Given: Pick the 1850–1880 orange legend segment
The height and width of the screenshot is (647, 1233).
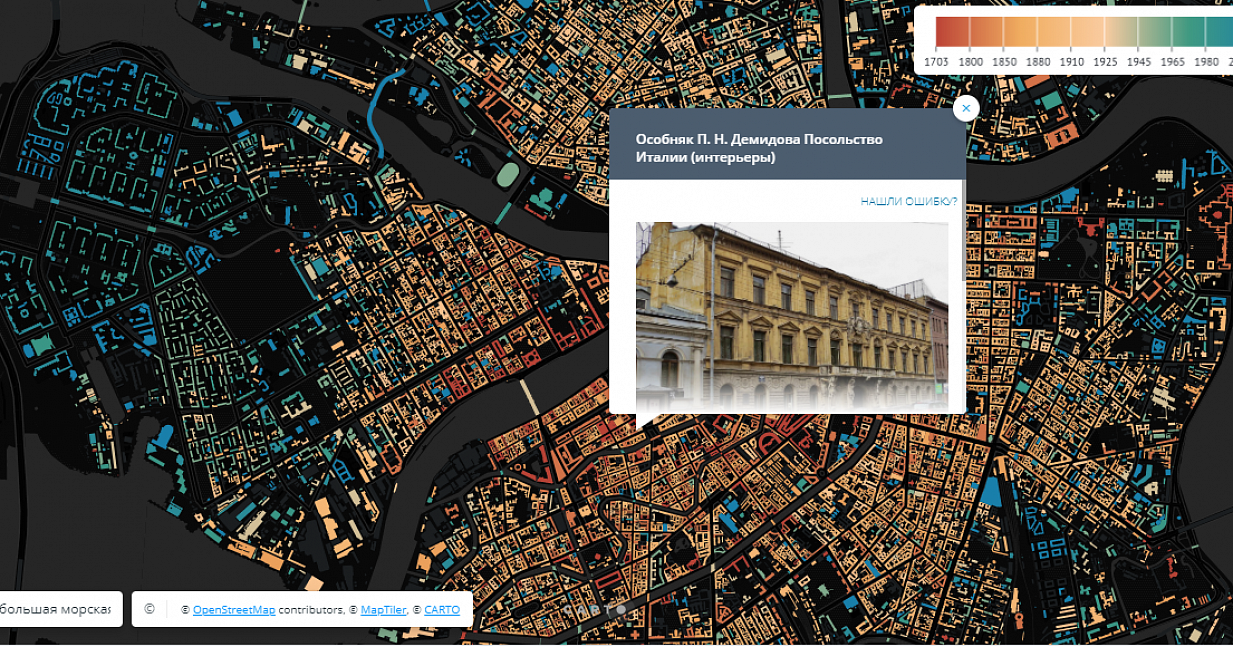Looking at the screenshot, I should (x=1020, y=32).
